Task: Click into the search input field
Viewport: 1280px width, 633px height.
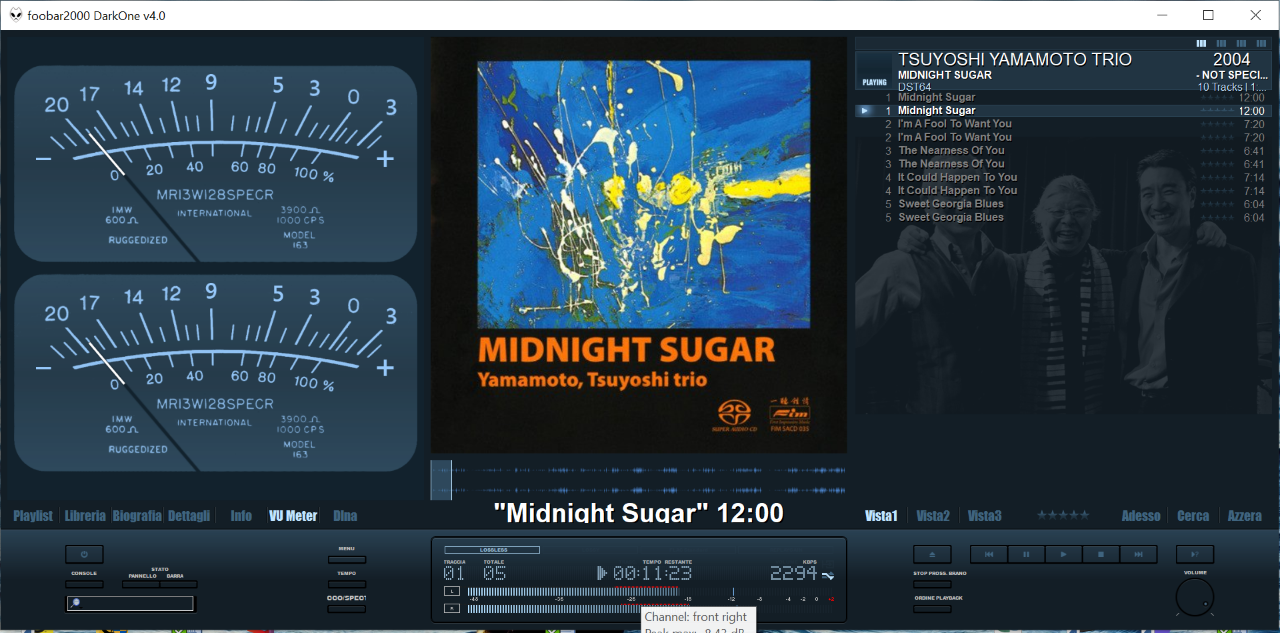Action: [x=131, y=603]
